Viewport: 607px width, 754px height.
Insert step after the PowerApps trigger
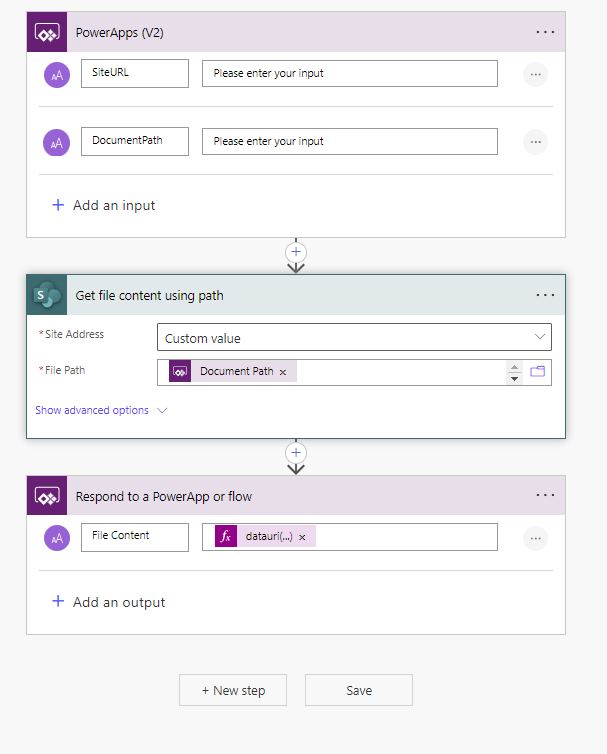click(296, 252)
